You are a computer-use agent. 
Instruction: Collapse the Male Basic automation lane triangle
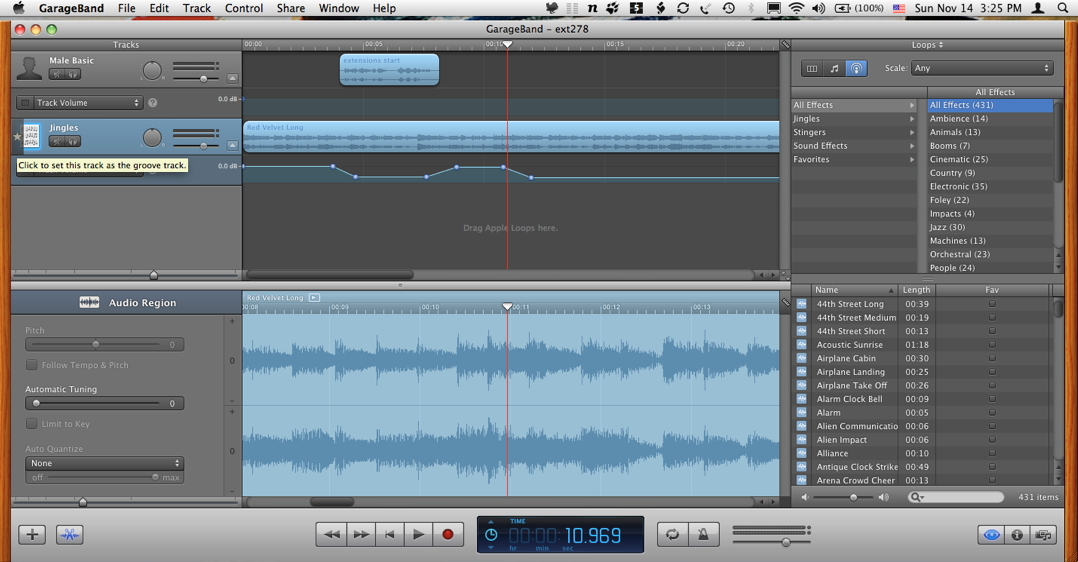click(x=232, y=78)
